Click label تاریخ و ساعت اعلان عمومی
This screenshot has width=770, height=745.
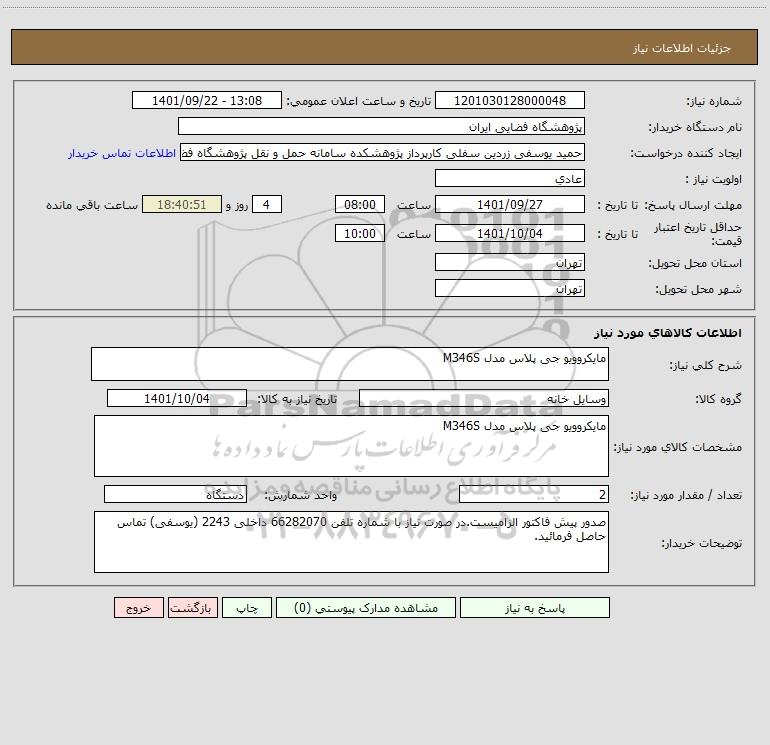tap(359, 102)
